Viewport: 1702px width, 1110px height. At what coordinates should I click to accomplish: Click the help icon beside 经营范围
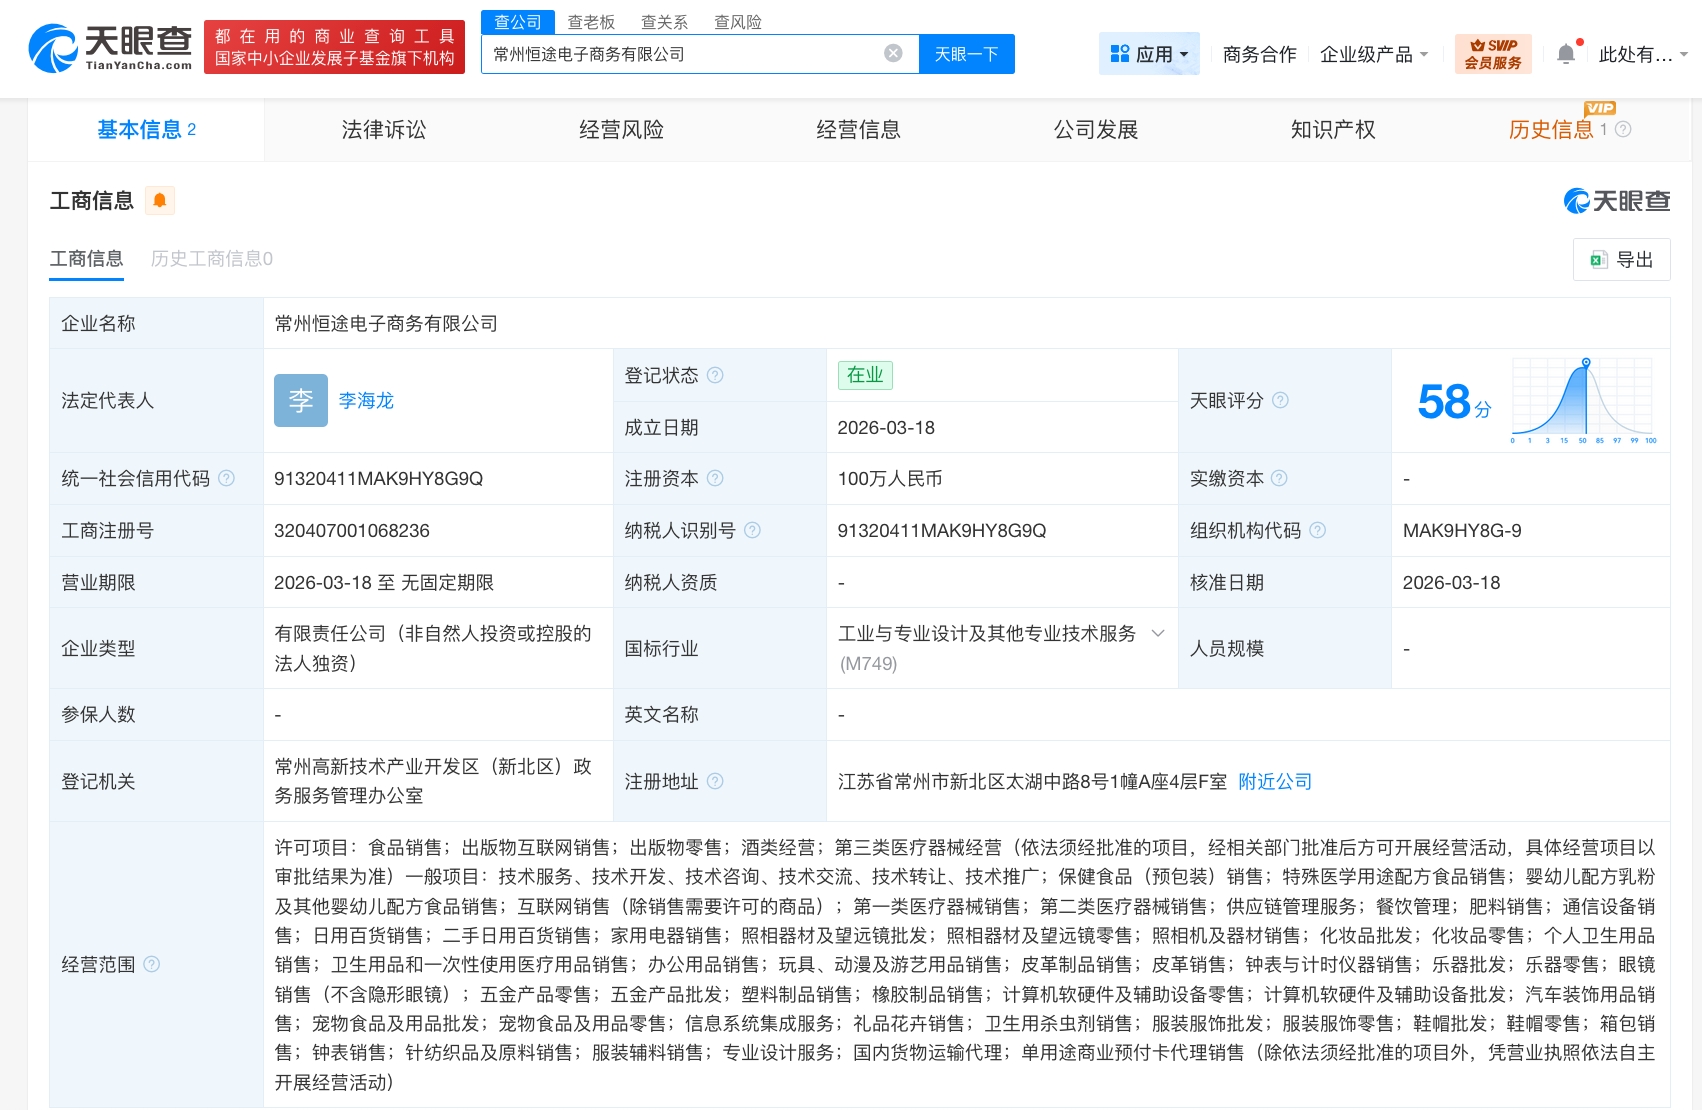coord(152,964)
